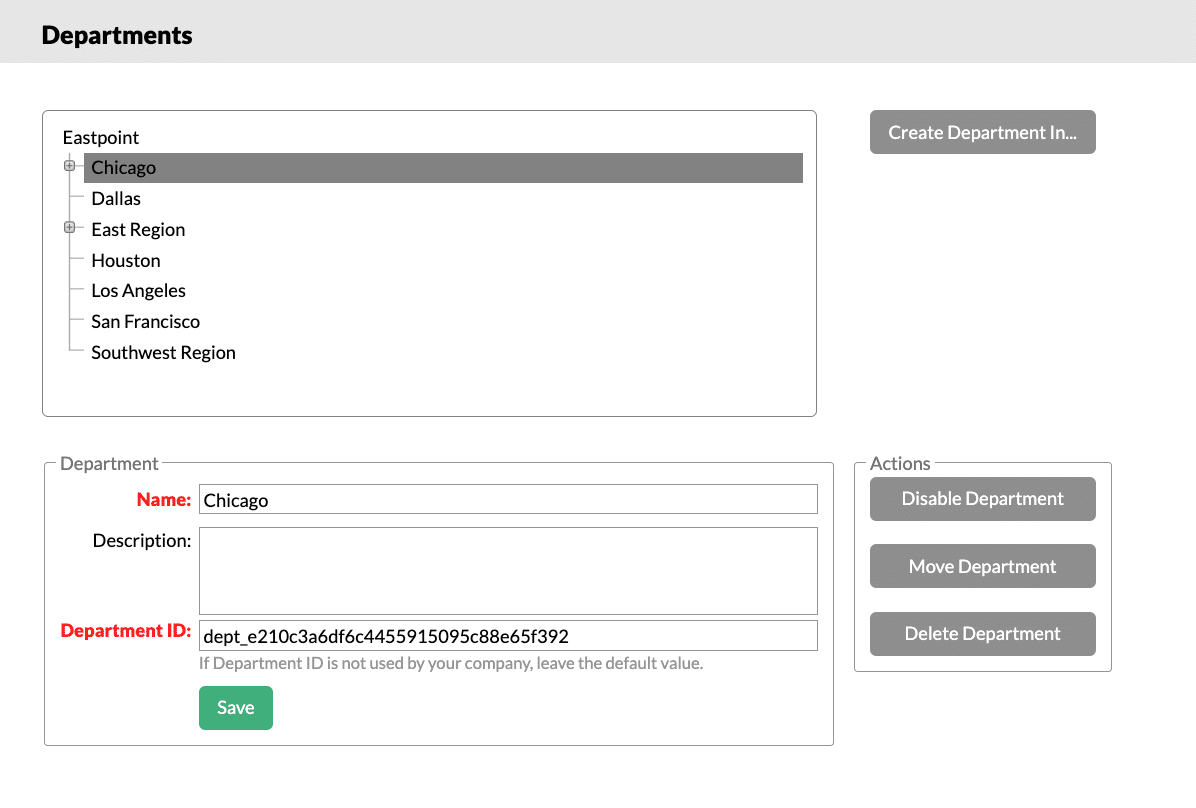Click the Departments page header
Viewport: 1196px width, 808px height.
click(116, 34)
